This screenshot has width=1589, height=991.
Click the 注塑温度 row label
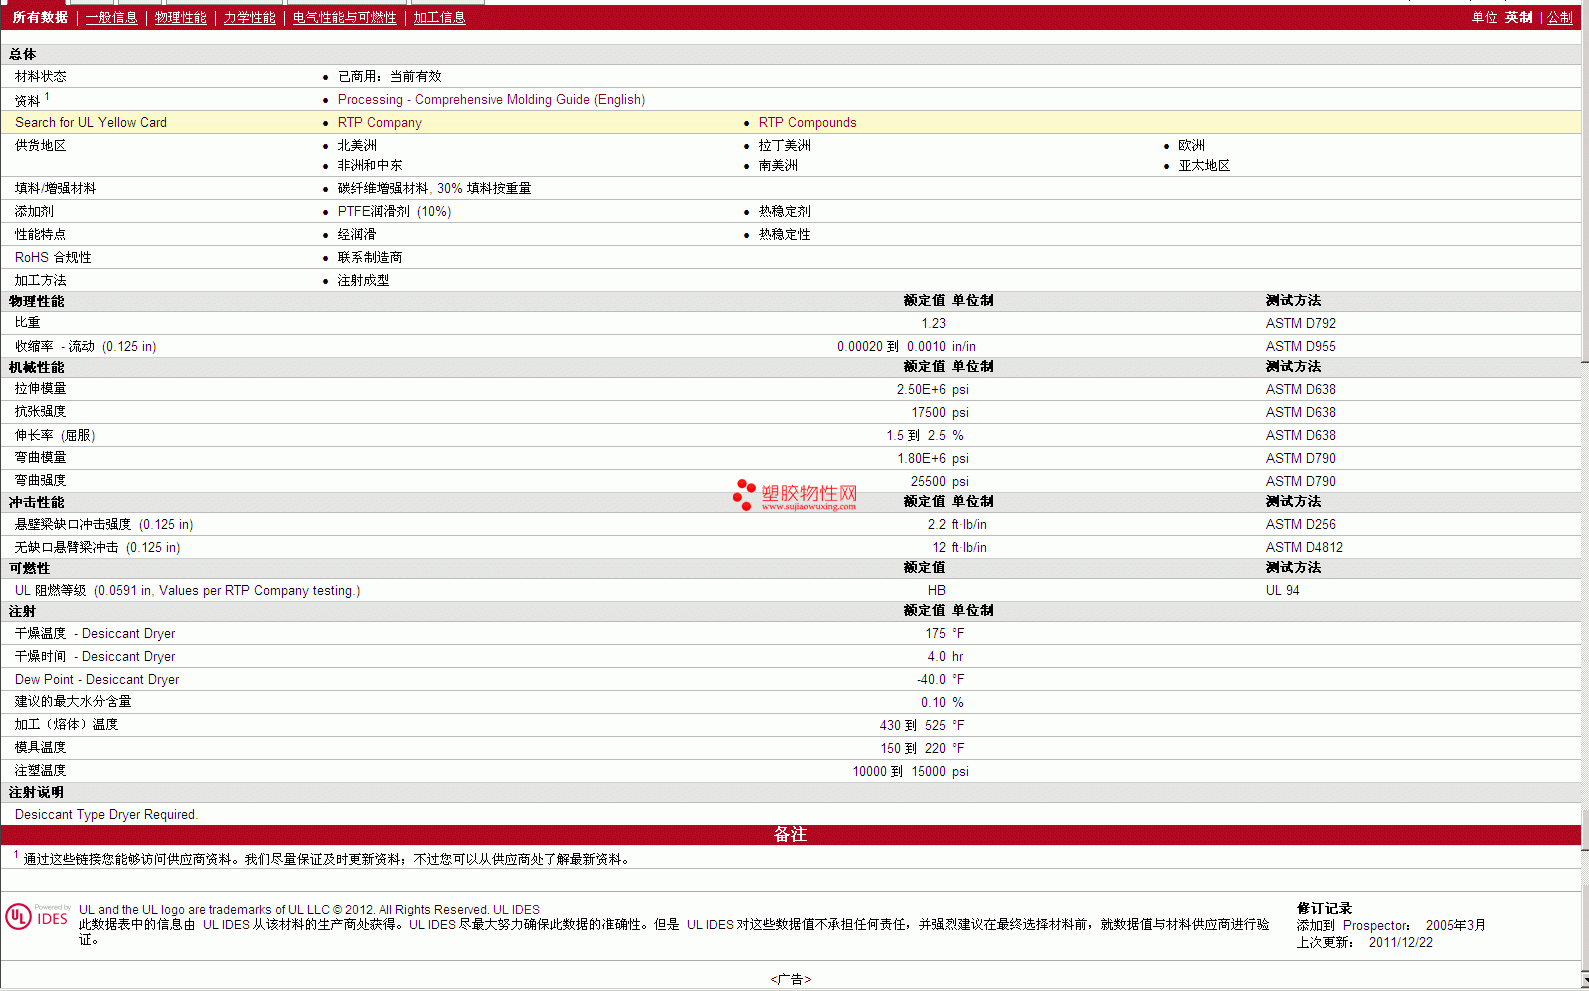41,771
